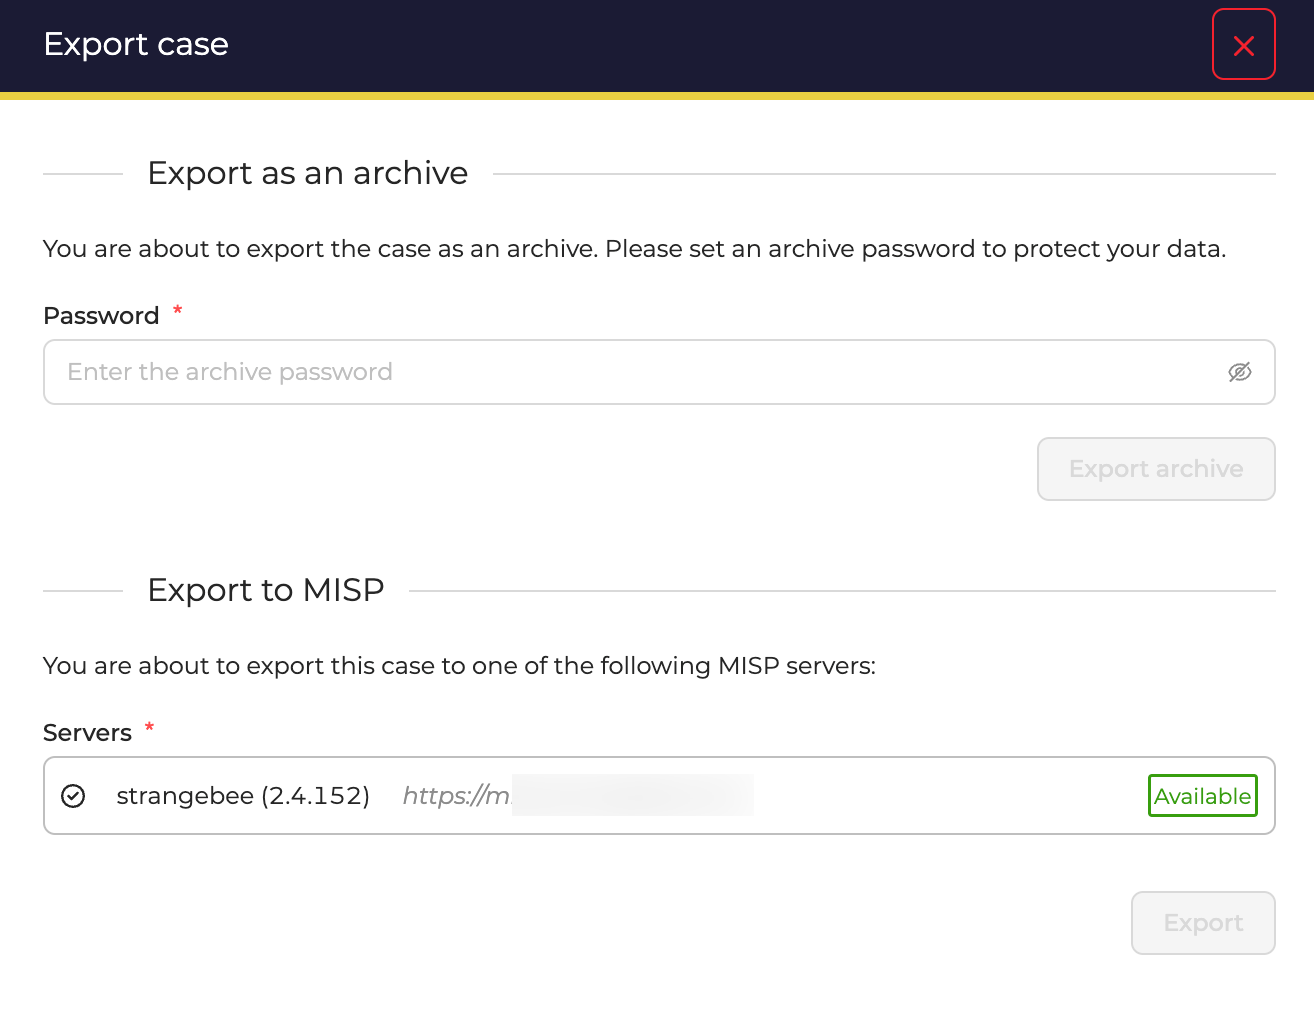
Task: Reveal the archive password via the slashed-eye icon
Action: pyautogui.click(x=1240, y=372)
